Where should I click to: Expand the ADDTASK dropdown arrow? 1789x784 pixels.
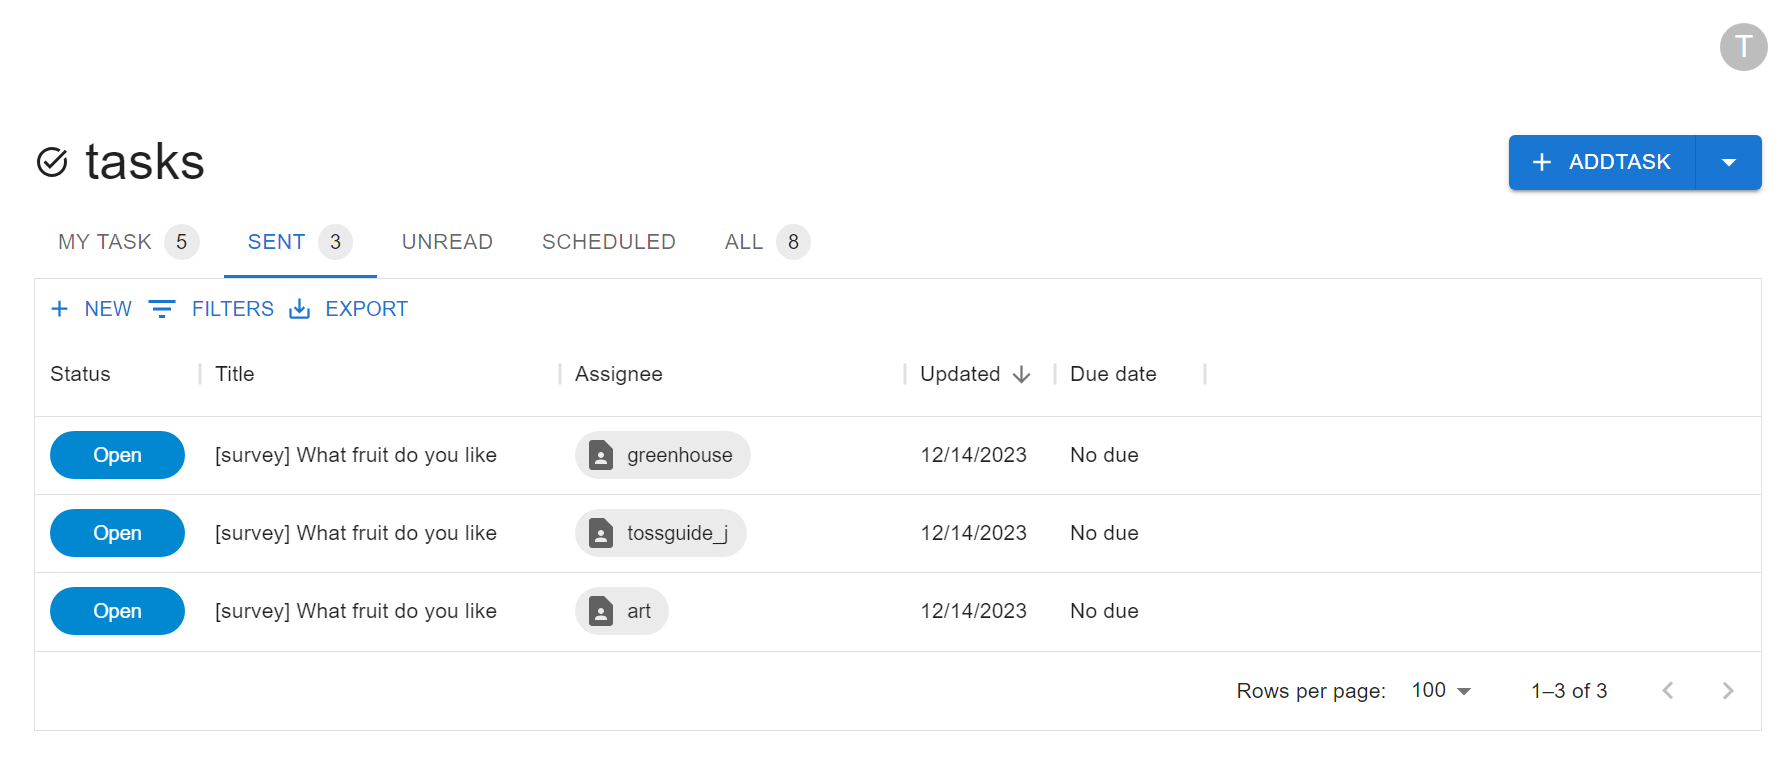(1728, 163)
